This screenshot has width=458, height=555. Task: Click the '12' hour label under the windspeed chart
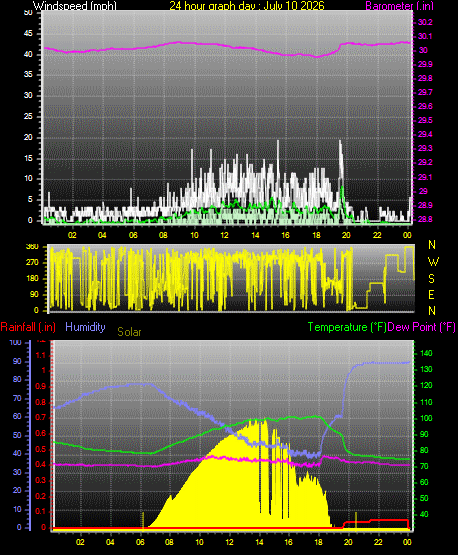(224, 235)
